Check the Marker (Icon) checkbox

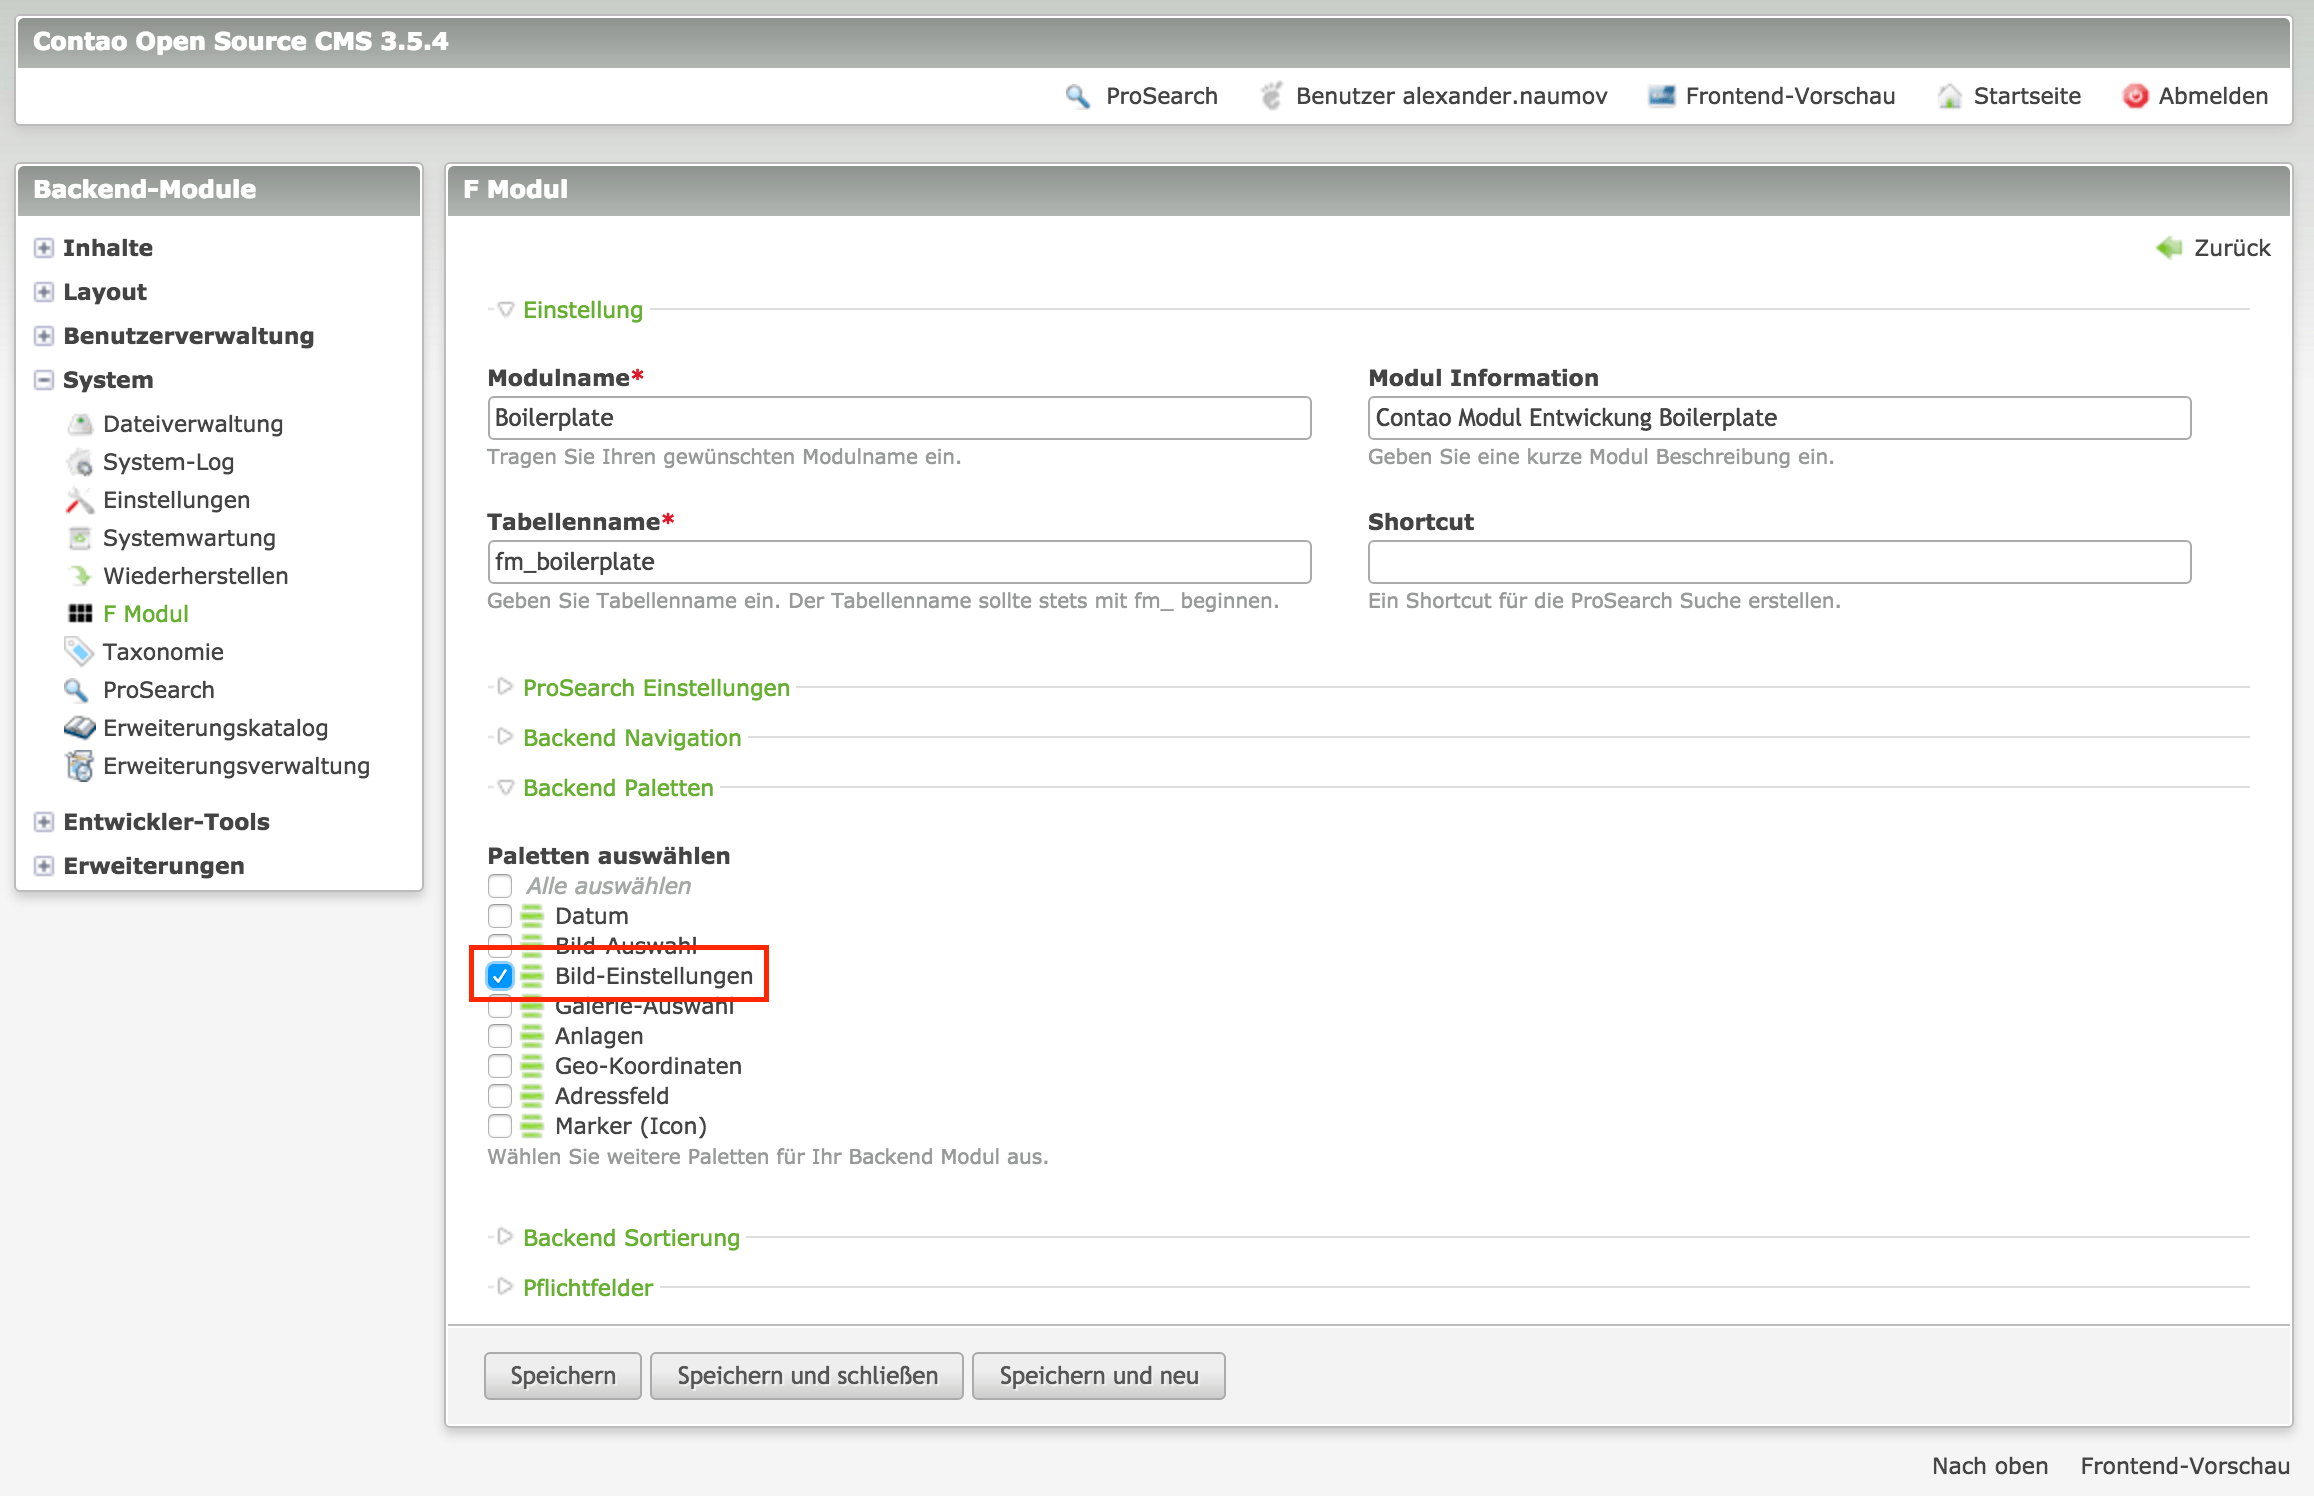tap(500, 1126)
